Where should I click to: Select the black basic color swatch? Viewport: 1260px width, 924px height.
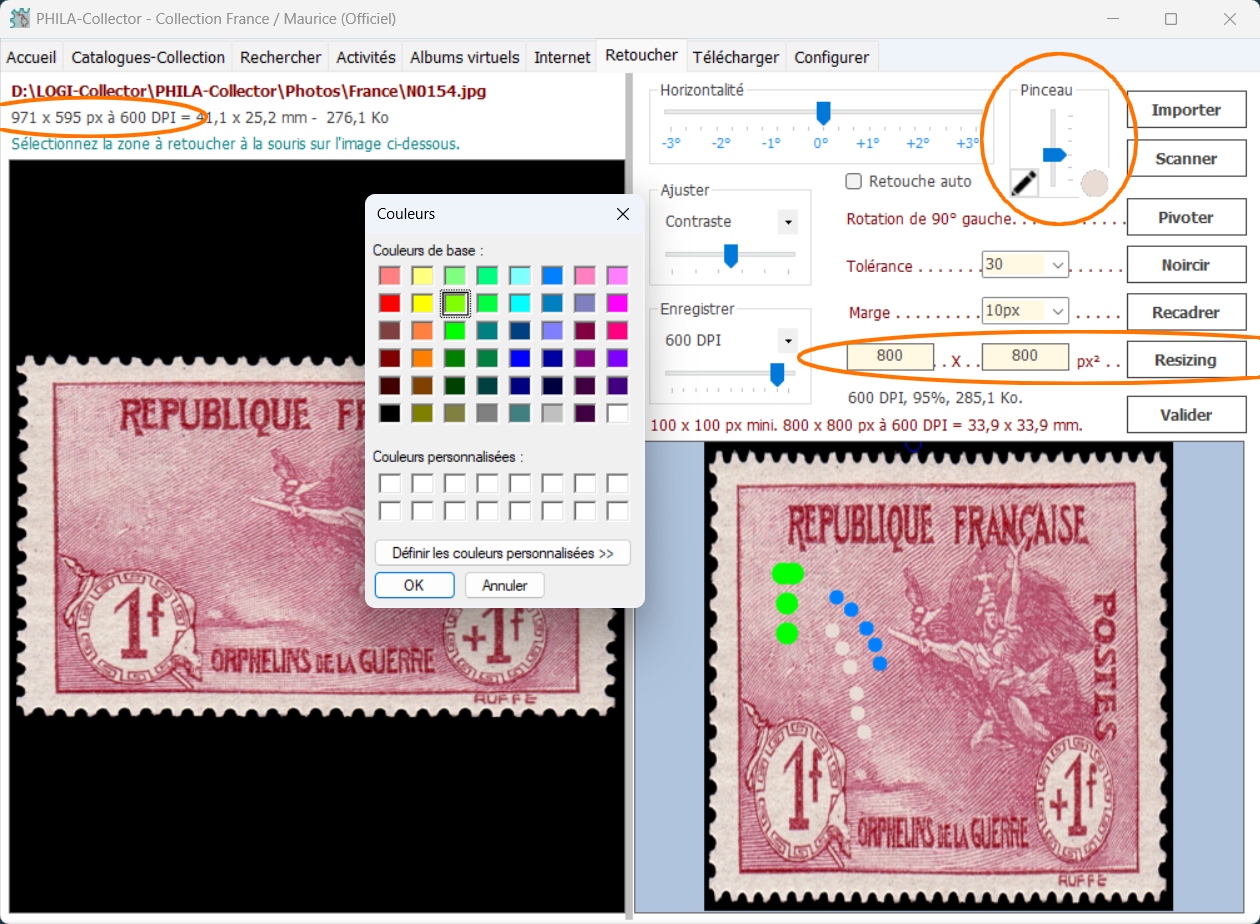click(x=390, y=412)
